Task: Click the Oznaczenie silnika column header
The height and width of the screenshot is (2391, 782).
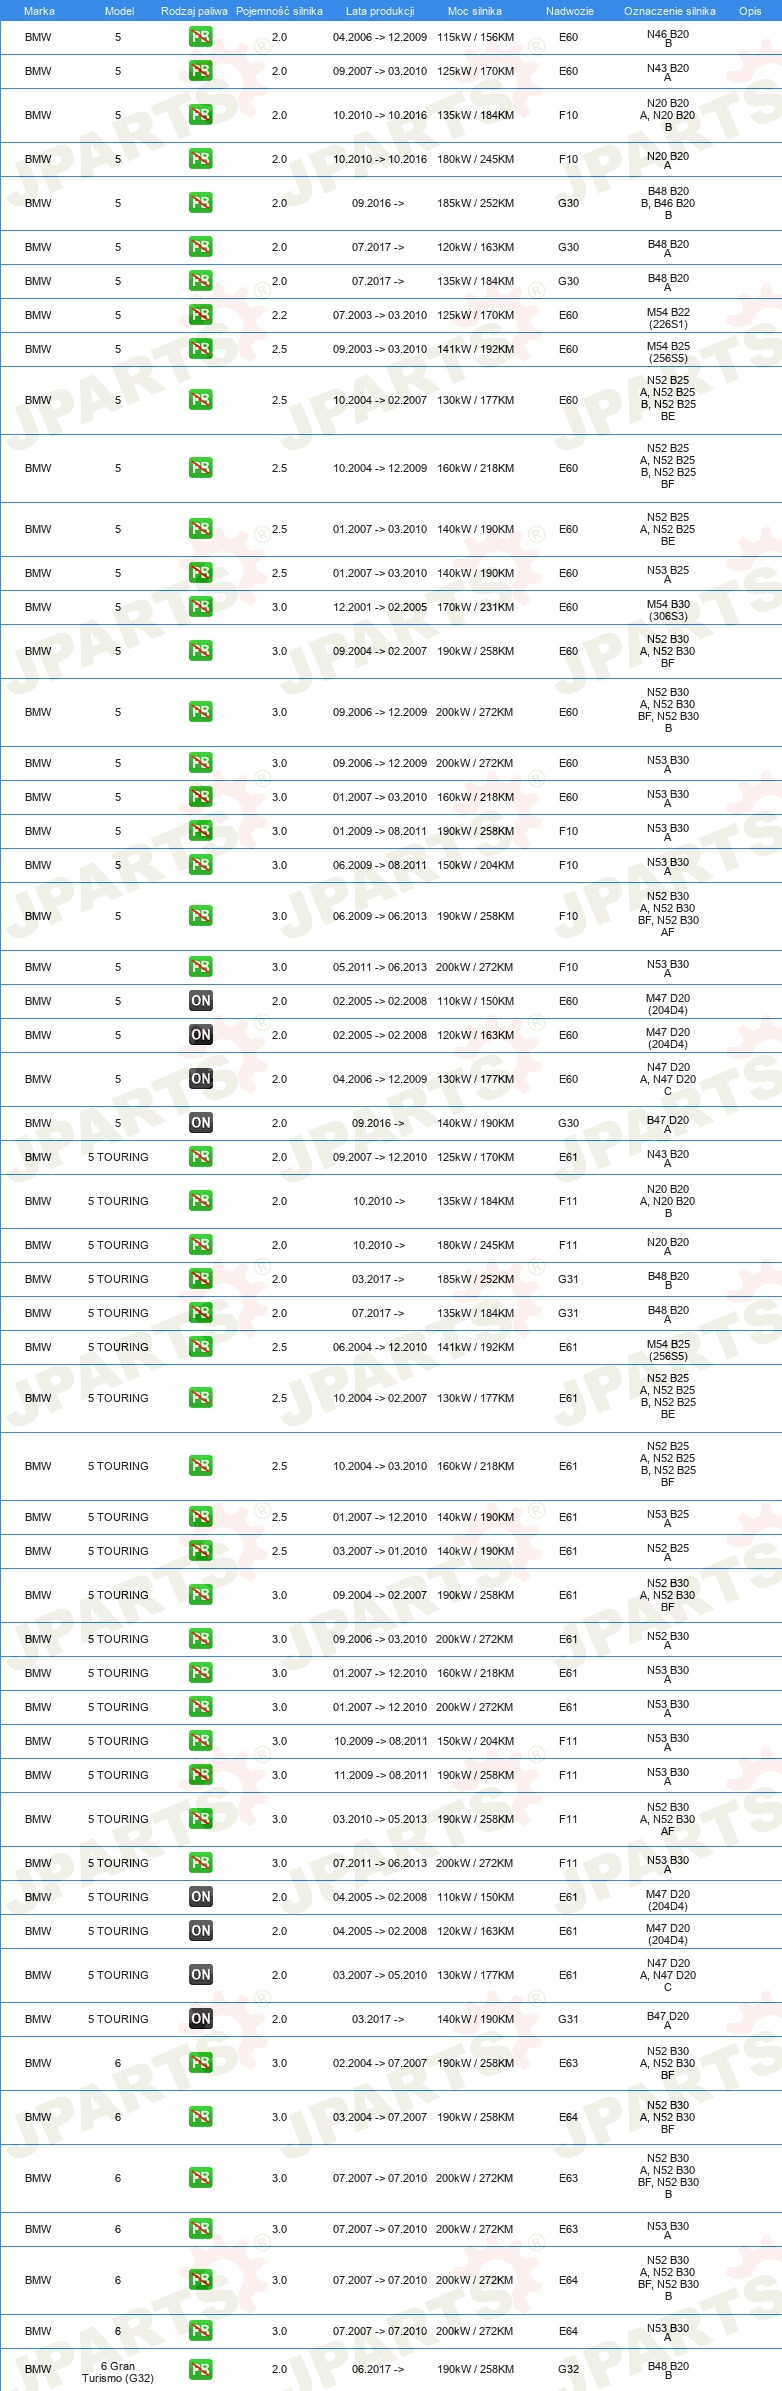Action: tap(670, 11)
